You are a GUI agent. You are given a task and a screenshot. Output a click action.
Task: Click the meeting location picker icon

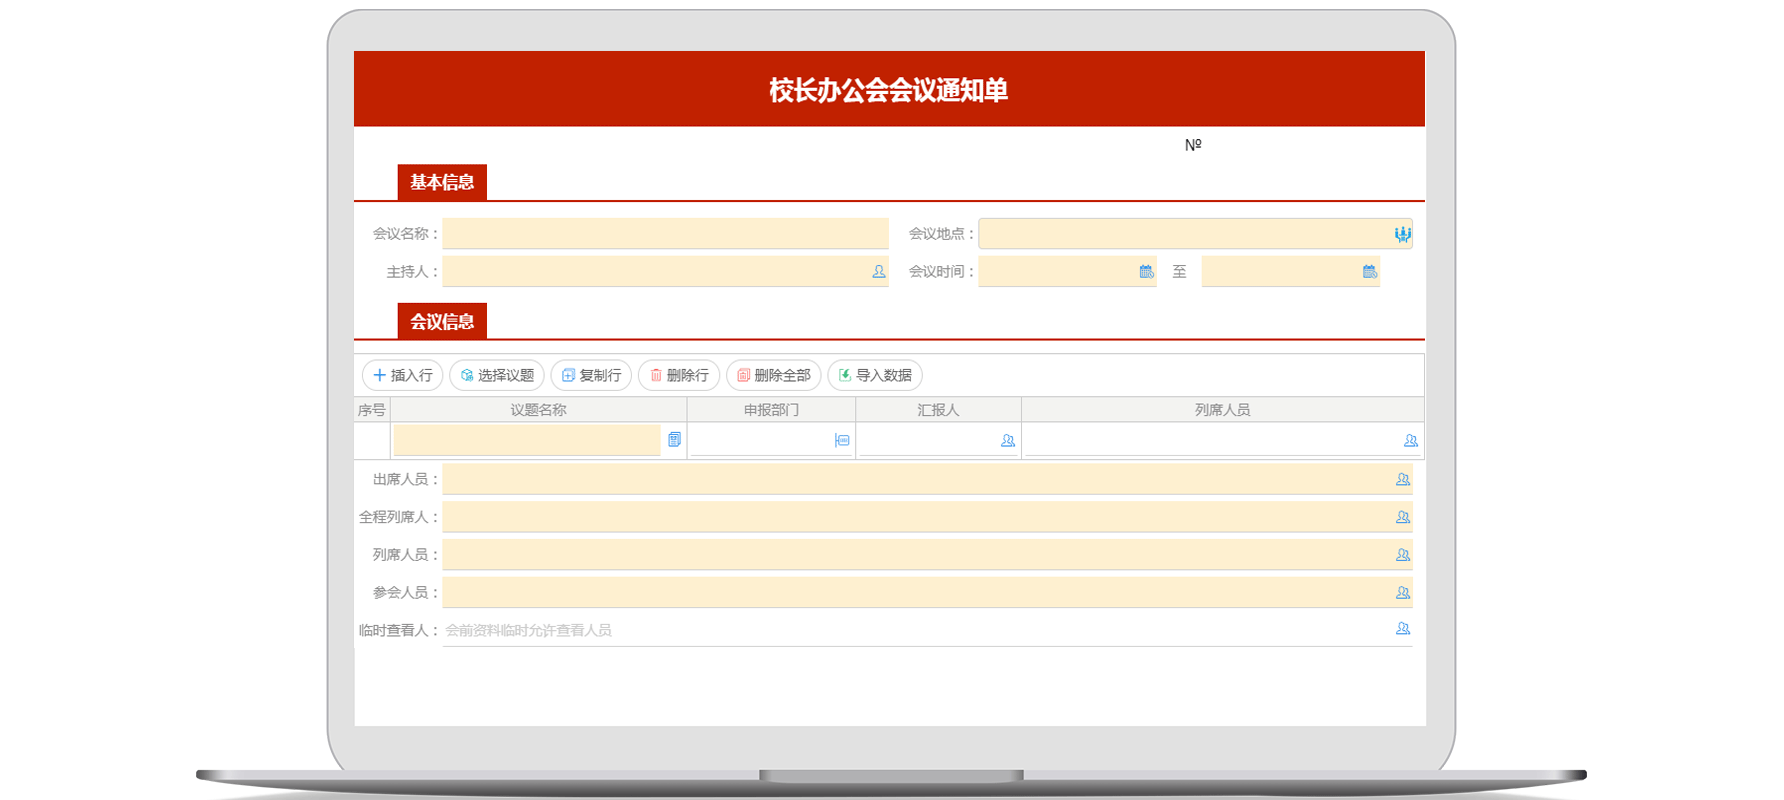pos(1402,234)
